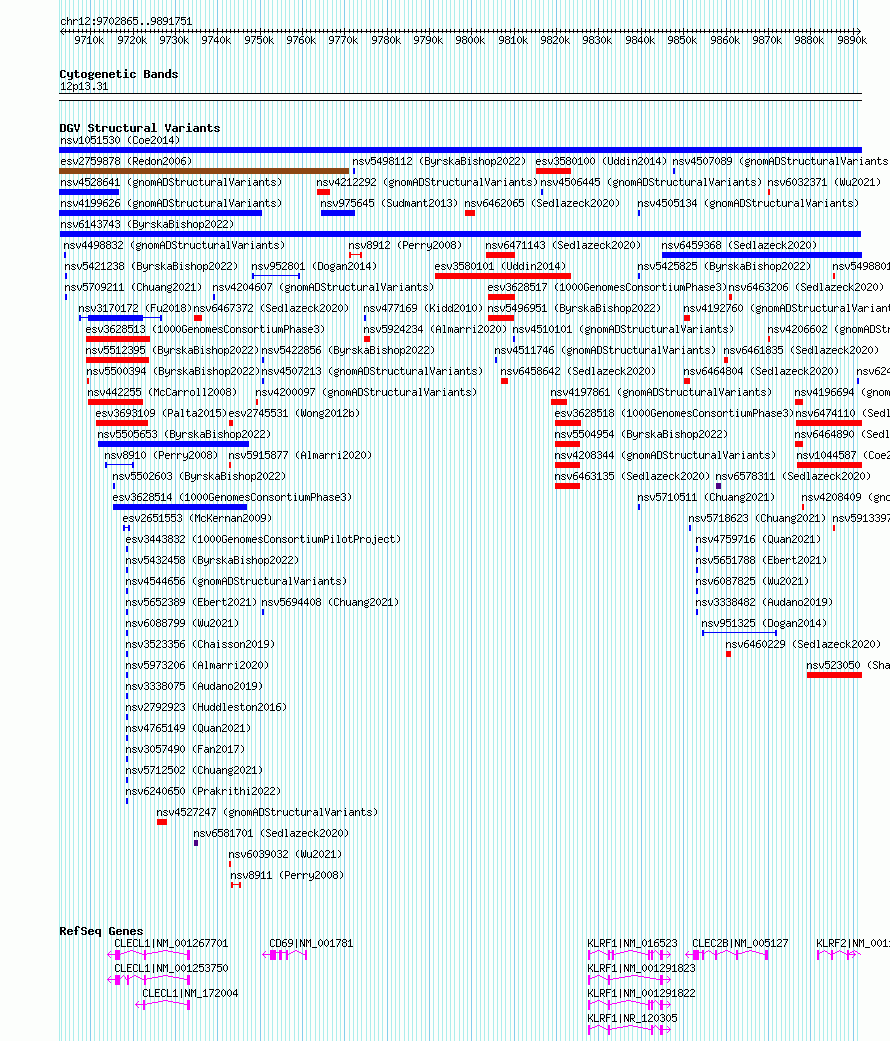Screen dimensions: 890x1041
Task: Click the blue nsv4199626 variant bar
Action: click(x=161, y=213)
